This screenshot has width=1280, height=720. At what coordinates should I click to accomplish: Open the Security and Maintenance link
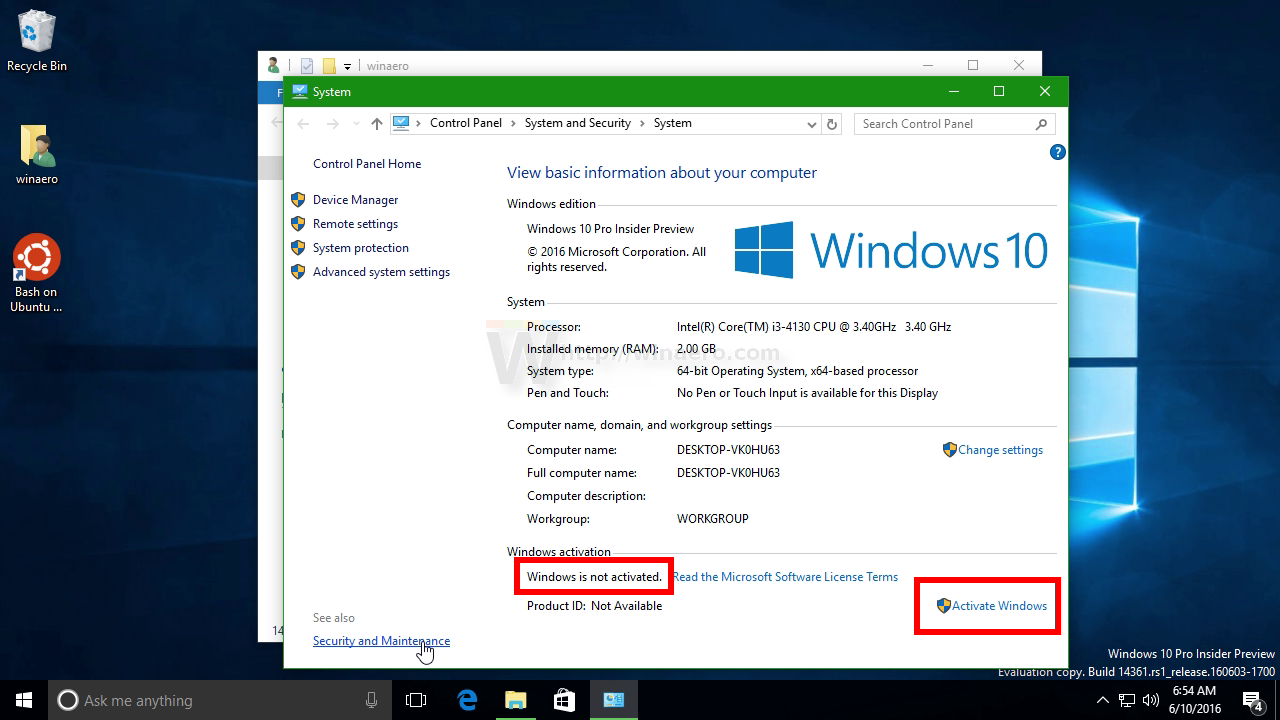(381, 640)
